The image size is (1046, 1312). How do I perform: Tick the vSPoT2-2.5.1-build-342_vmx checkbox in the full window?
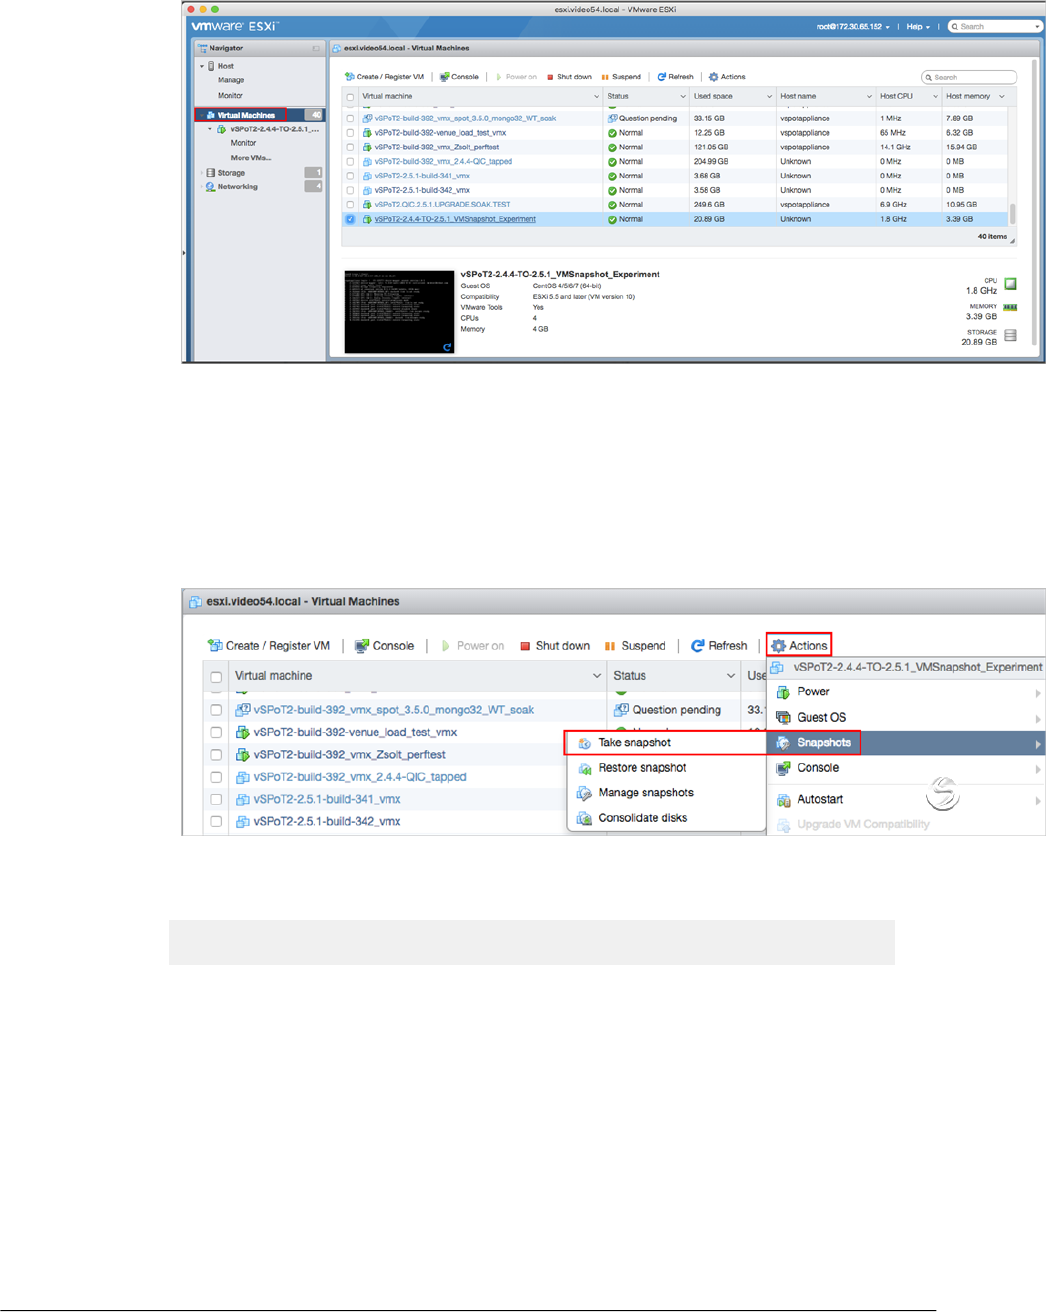pyautogui.click(x=350, y=190)
